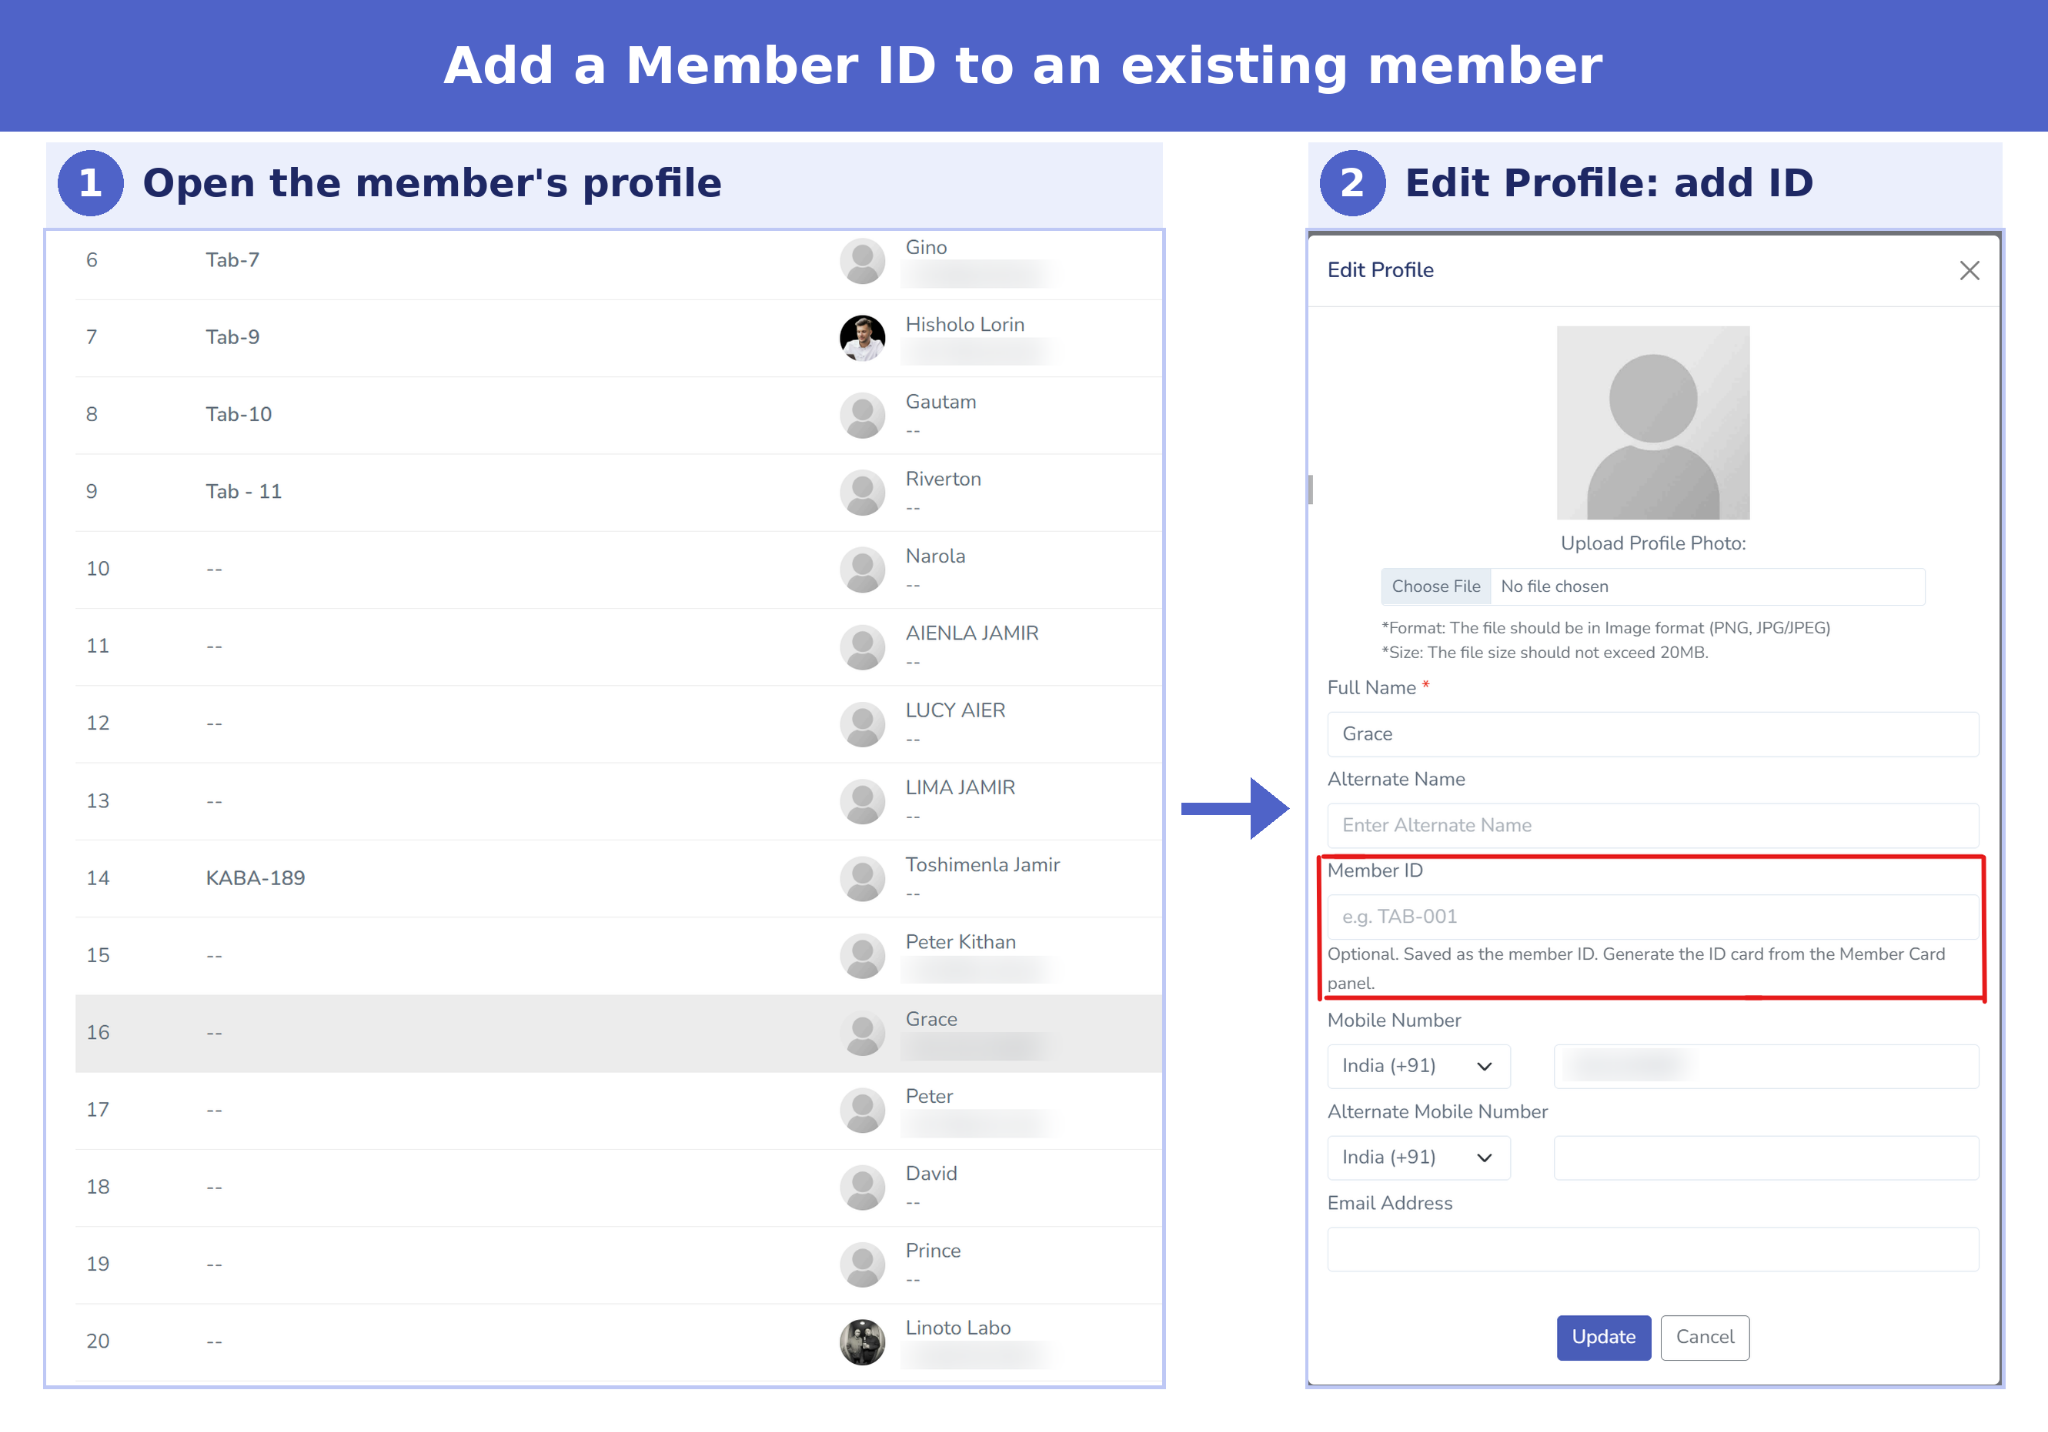The image size is (2048, 1432).
Task: Focus the Email Address field
Action: coord(1653,1249)
